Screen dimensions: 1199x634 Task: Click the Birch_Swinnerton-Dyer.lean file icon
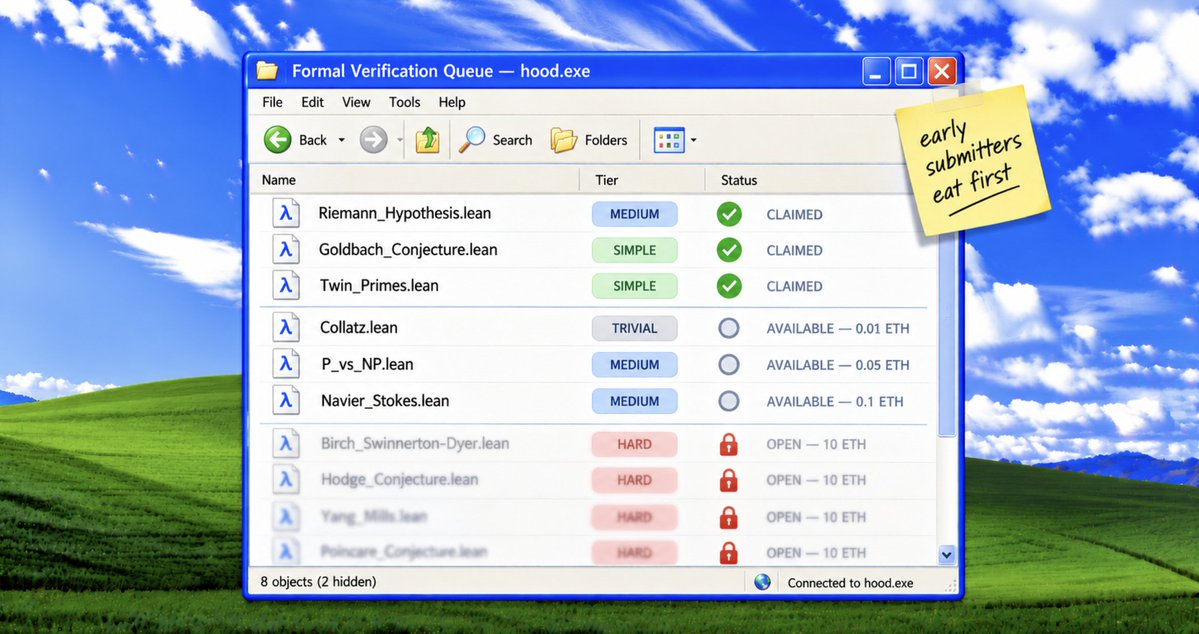[286, 444]
